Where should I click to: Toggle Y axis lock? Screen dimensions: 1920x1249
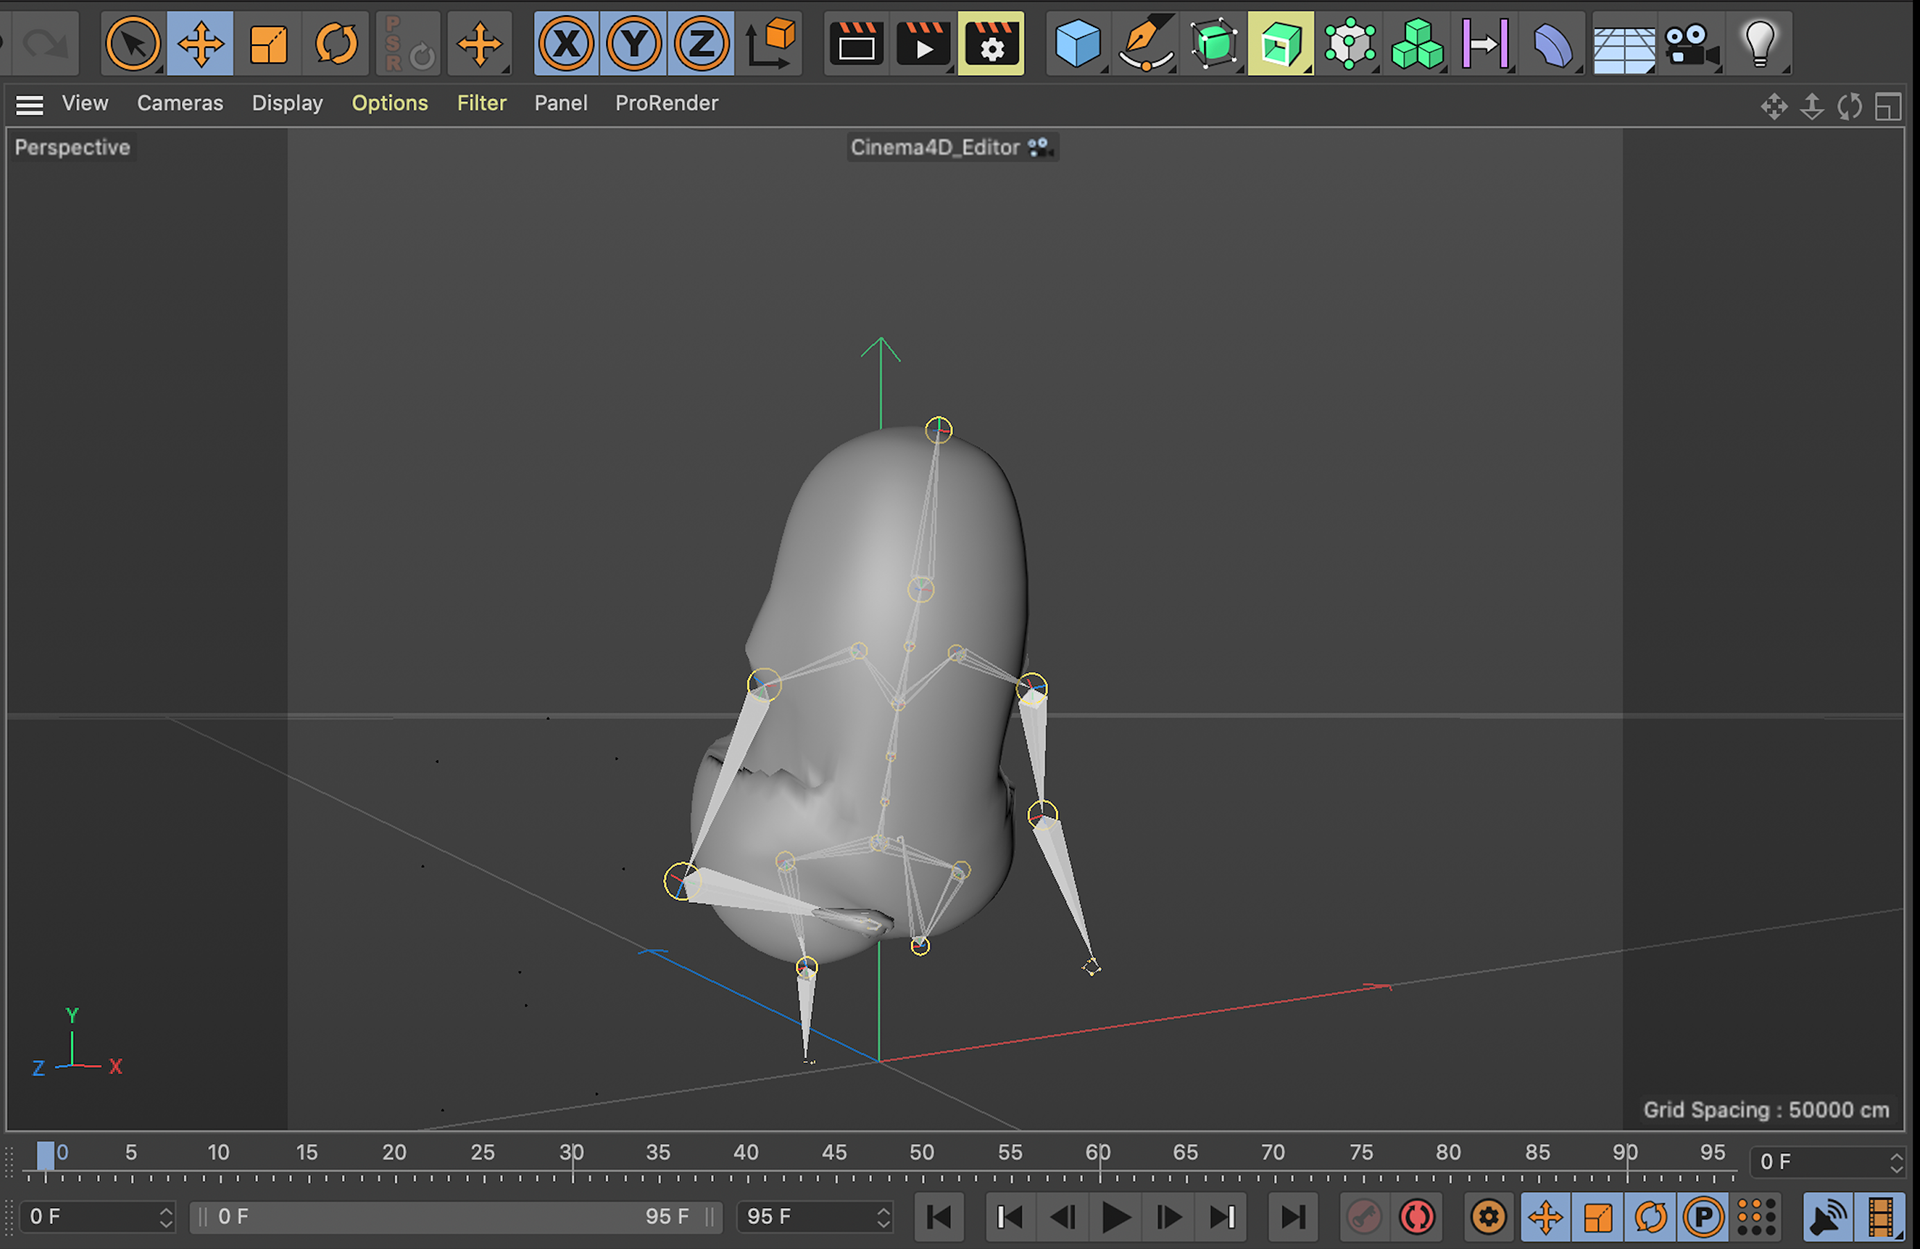634,44
